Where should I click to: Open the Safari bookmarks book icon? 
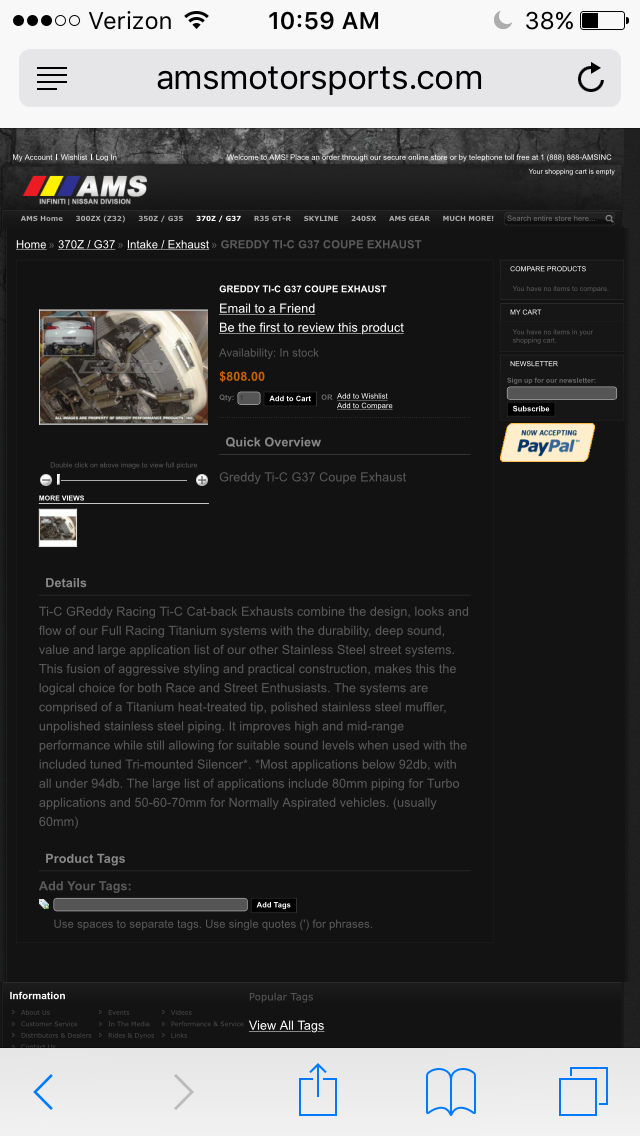(x=451, y=1091)
